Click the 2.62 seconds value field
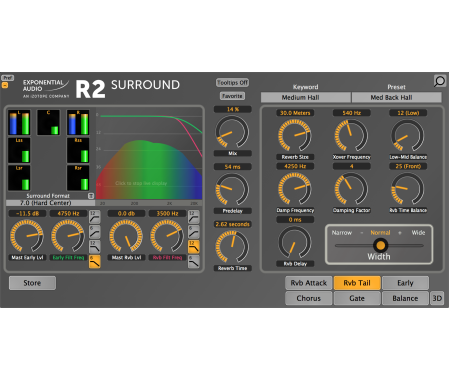 click(x=232, y=224)
